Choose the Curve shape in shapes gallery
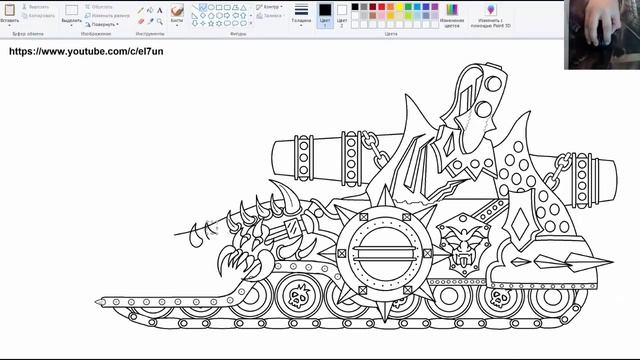Viewport: 640px width, 360px height. coord(203,7)
